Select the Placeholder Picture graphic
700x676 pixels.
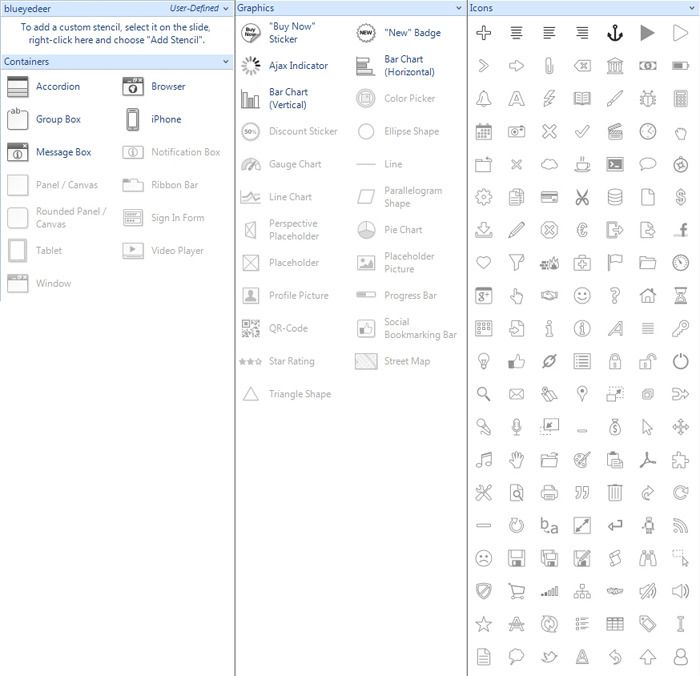(x=395, y=263)
